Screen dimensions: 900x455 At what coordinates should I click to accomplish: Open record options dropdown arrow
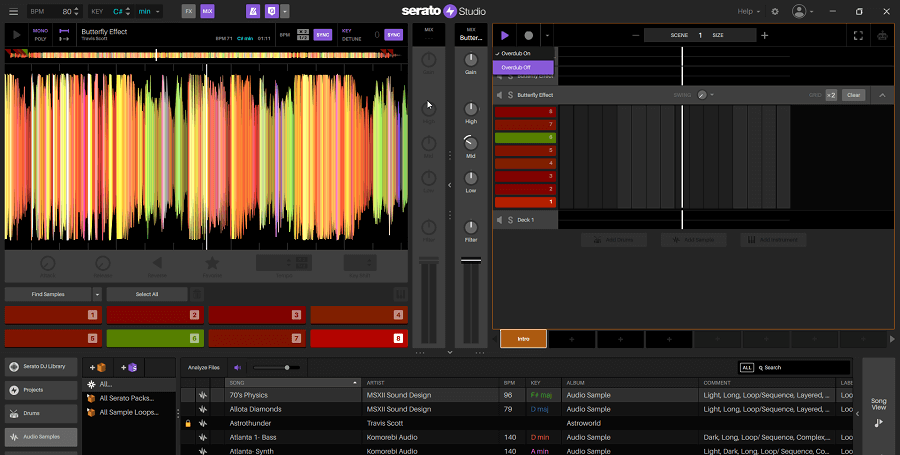(x=547, y=36)
